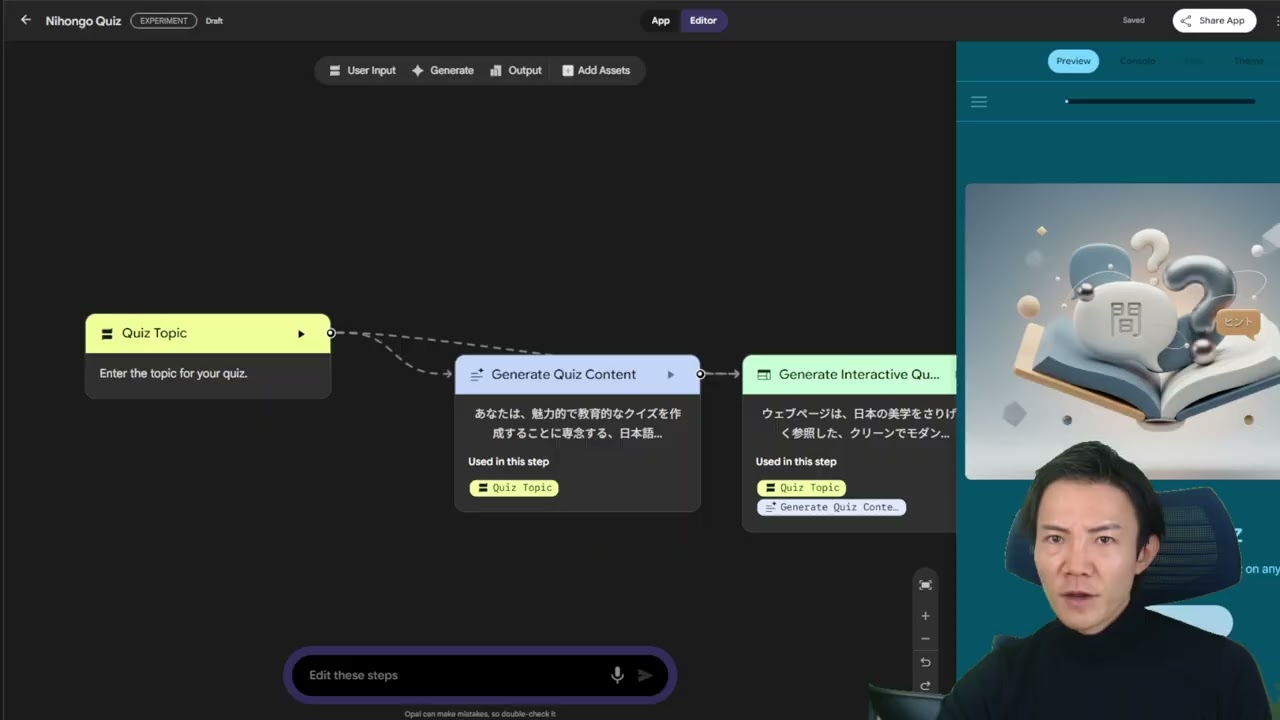The image size is (1280, 720).
Task: Select the Quiz Topic node header
Action: [207, 333]
